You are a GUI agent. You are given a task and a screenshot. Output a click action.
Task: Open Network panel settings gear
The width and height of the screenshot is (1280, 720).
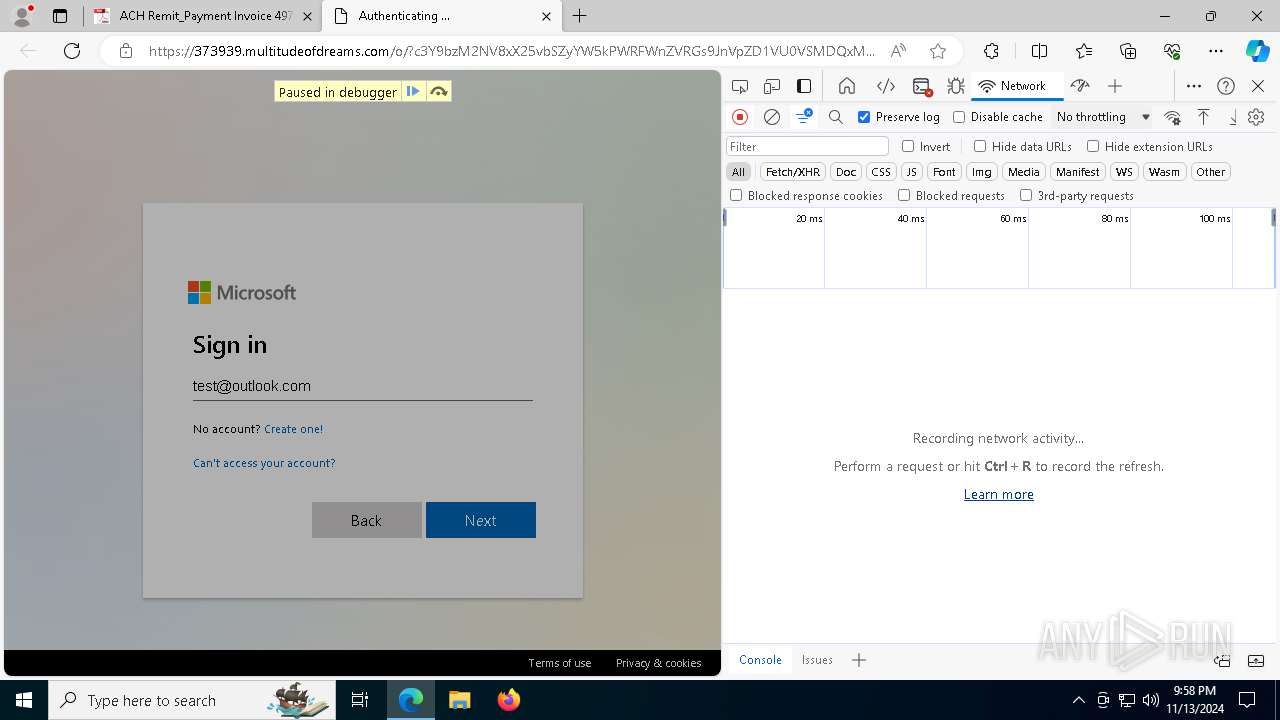[x=1256, y=117]
